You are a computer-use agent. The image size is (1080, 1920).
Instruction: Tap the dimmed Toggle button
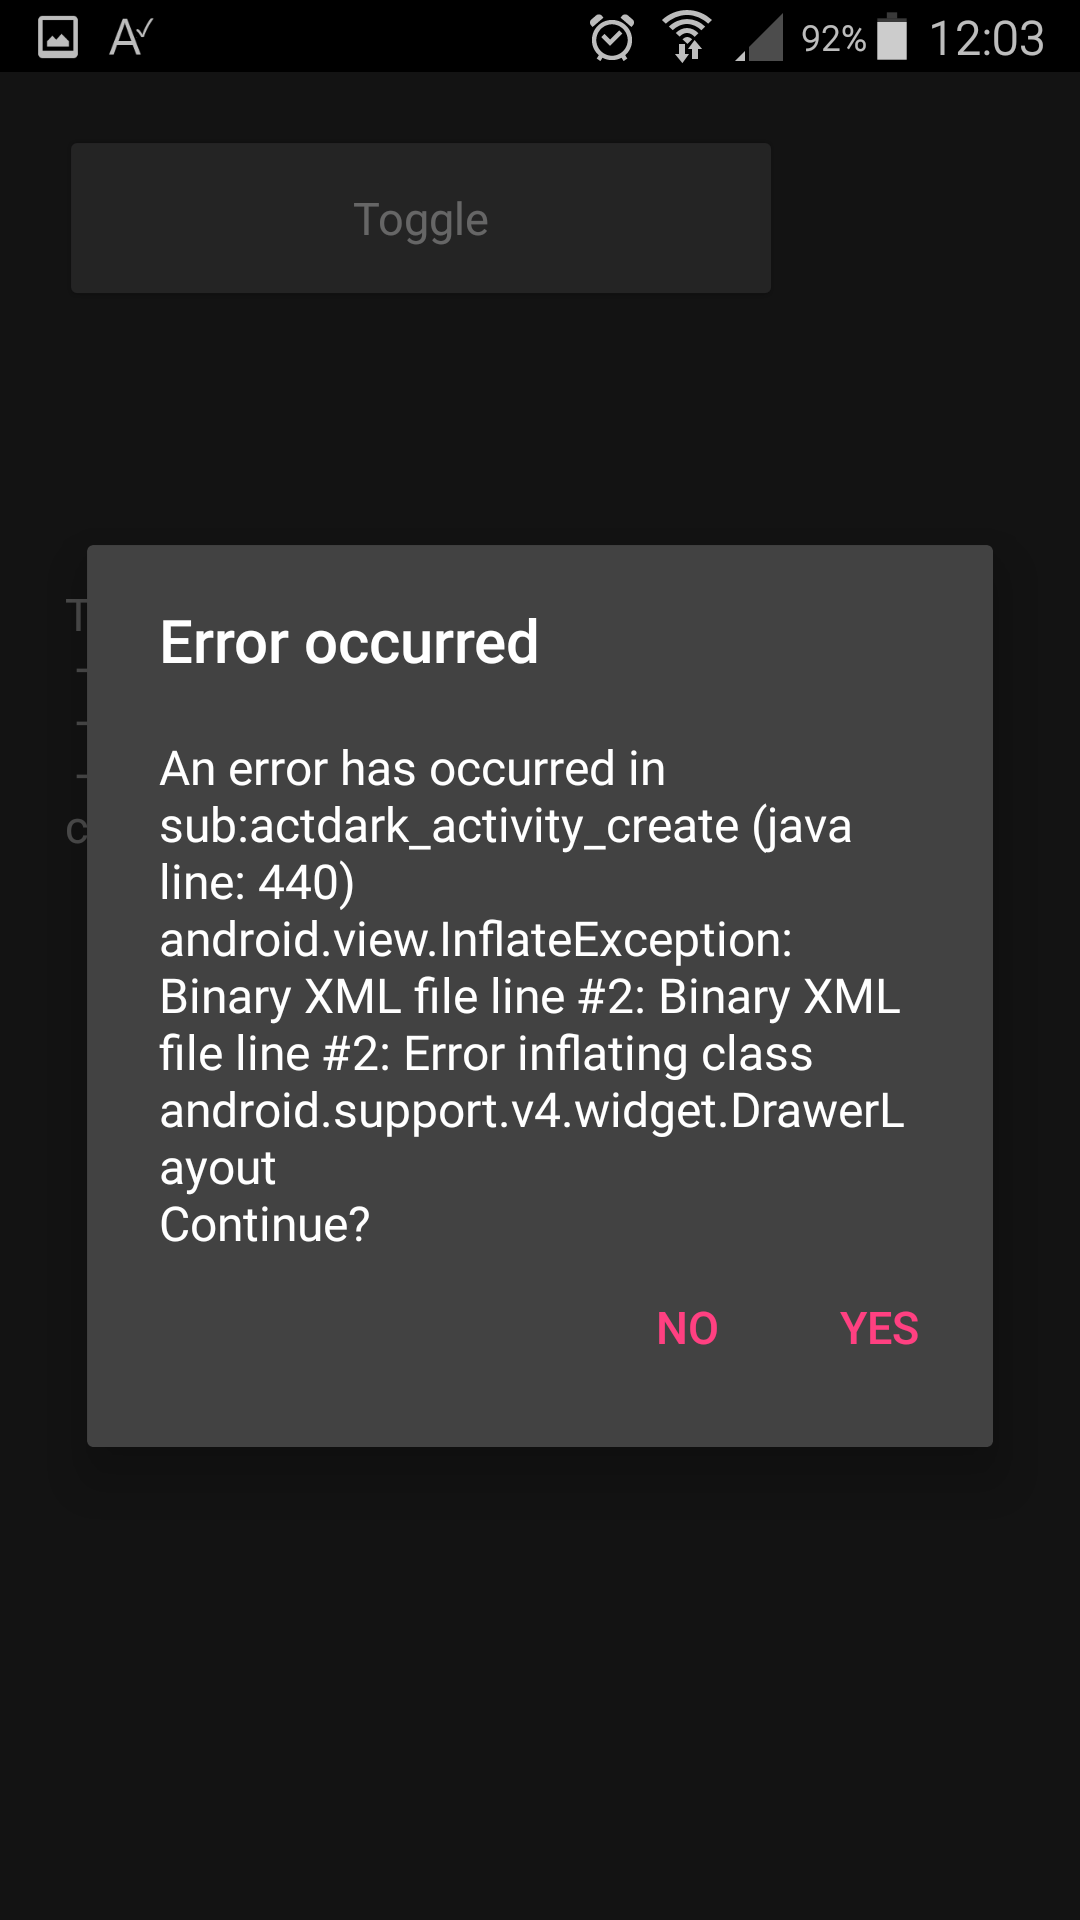pos(421,218)
